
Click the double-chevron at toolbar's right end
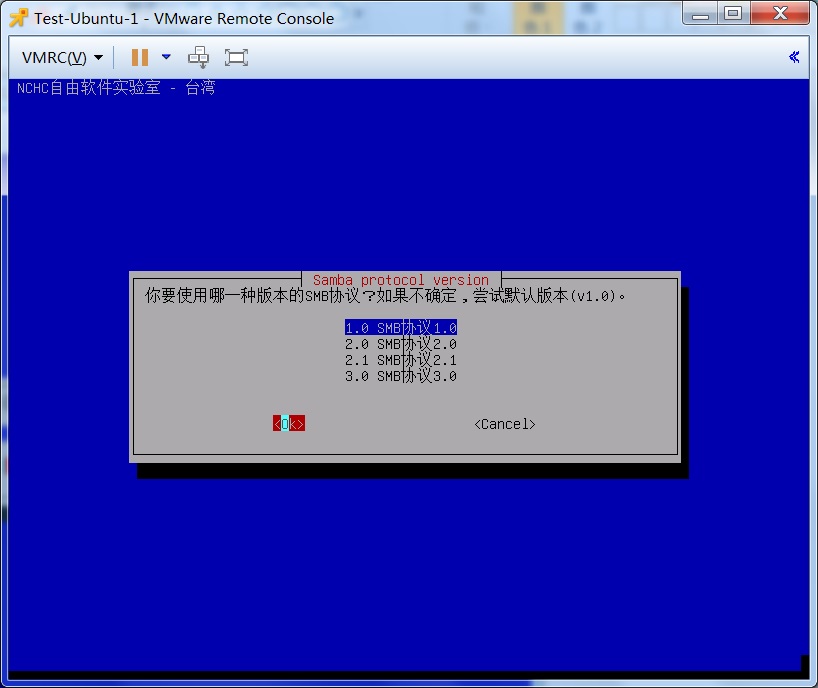[x=794, y=57]
